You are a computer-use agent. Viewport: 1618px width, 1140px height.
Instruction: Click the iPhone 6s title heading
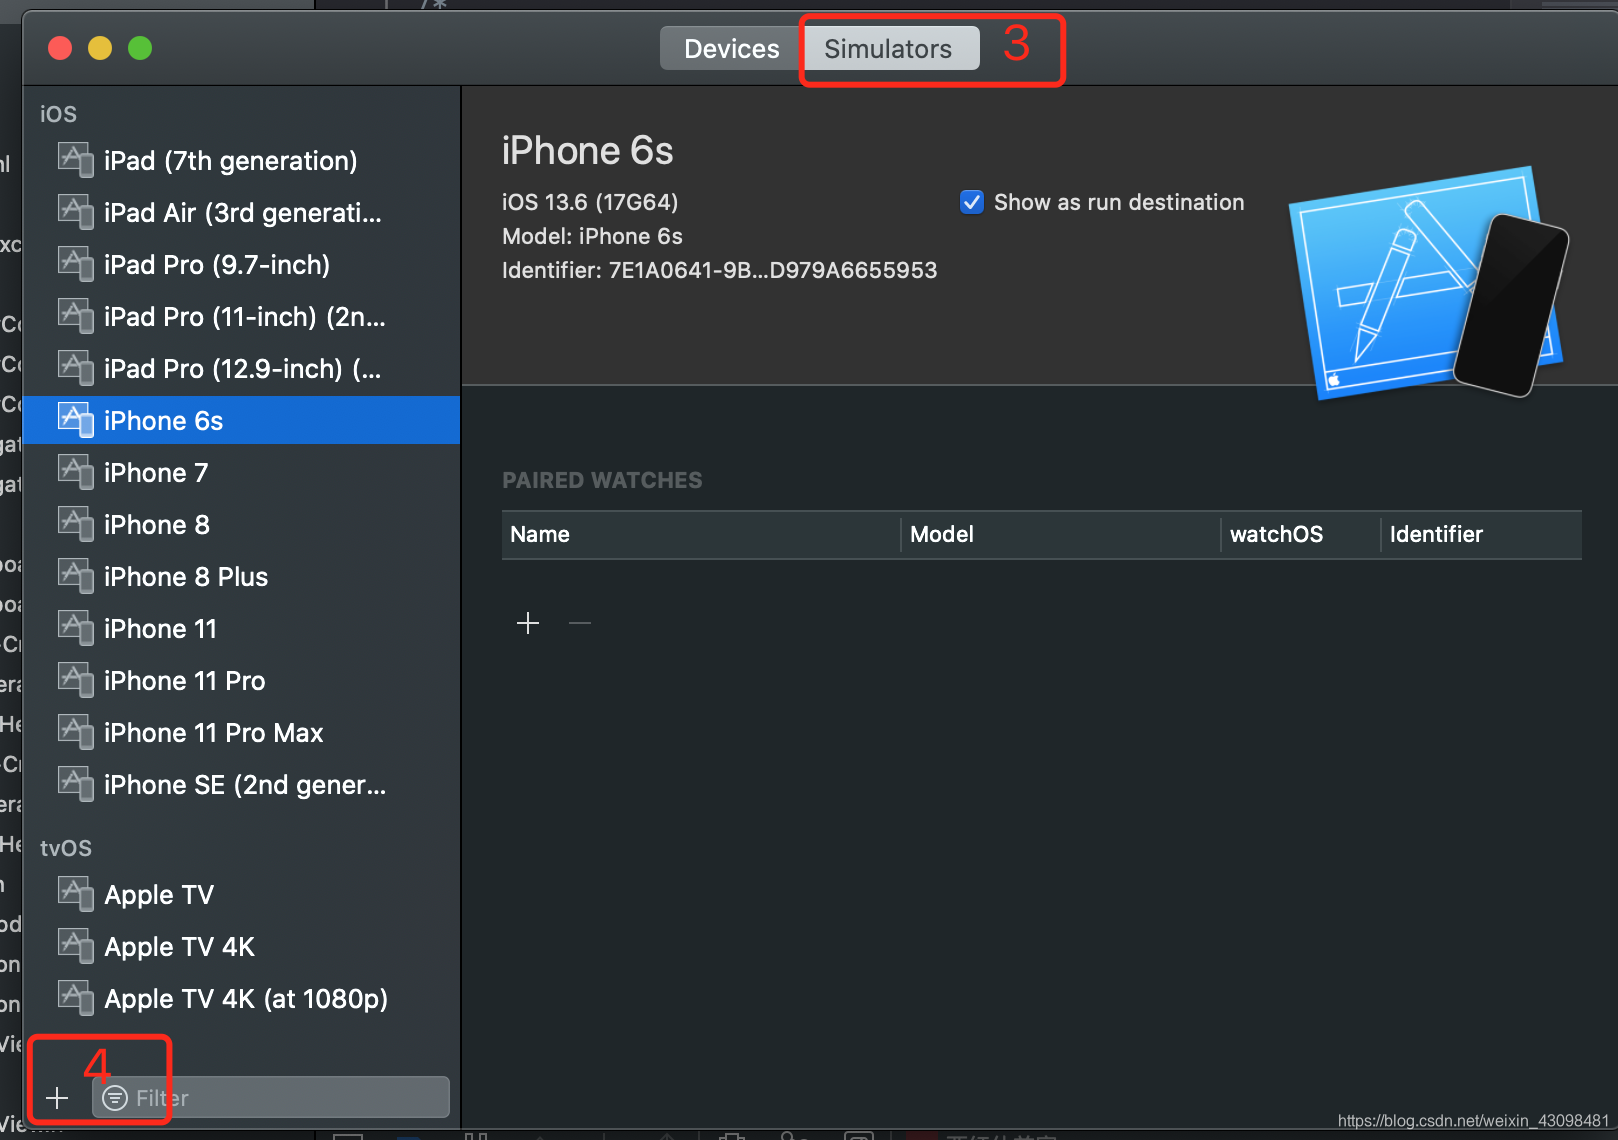[x=587, y=150]
